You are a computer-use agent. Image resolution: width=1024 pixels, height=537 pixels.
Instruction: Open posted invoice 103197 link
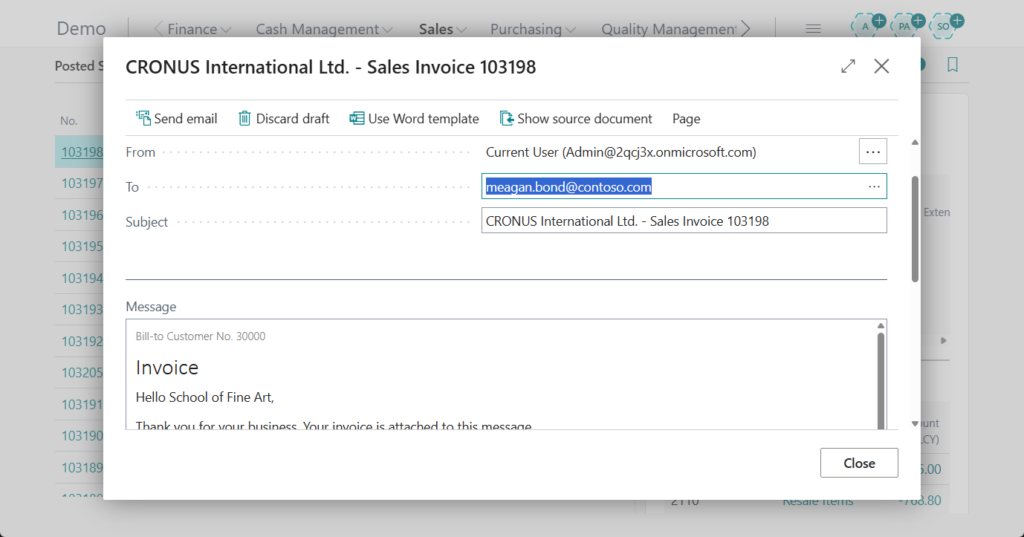tap(82, 183)
